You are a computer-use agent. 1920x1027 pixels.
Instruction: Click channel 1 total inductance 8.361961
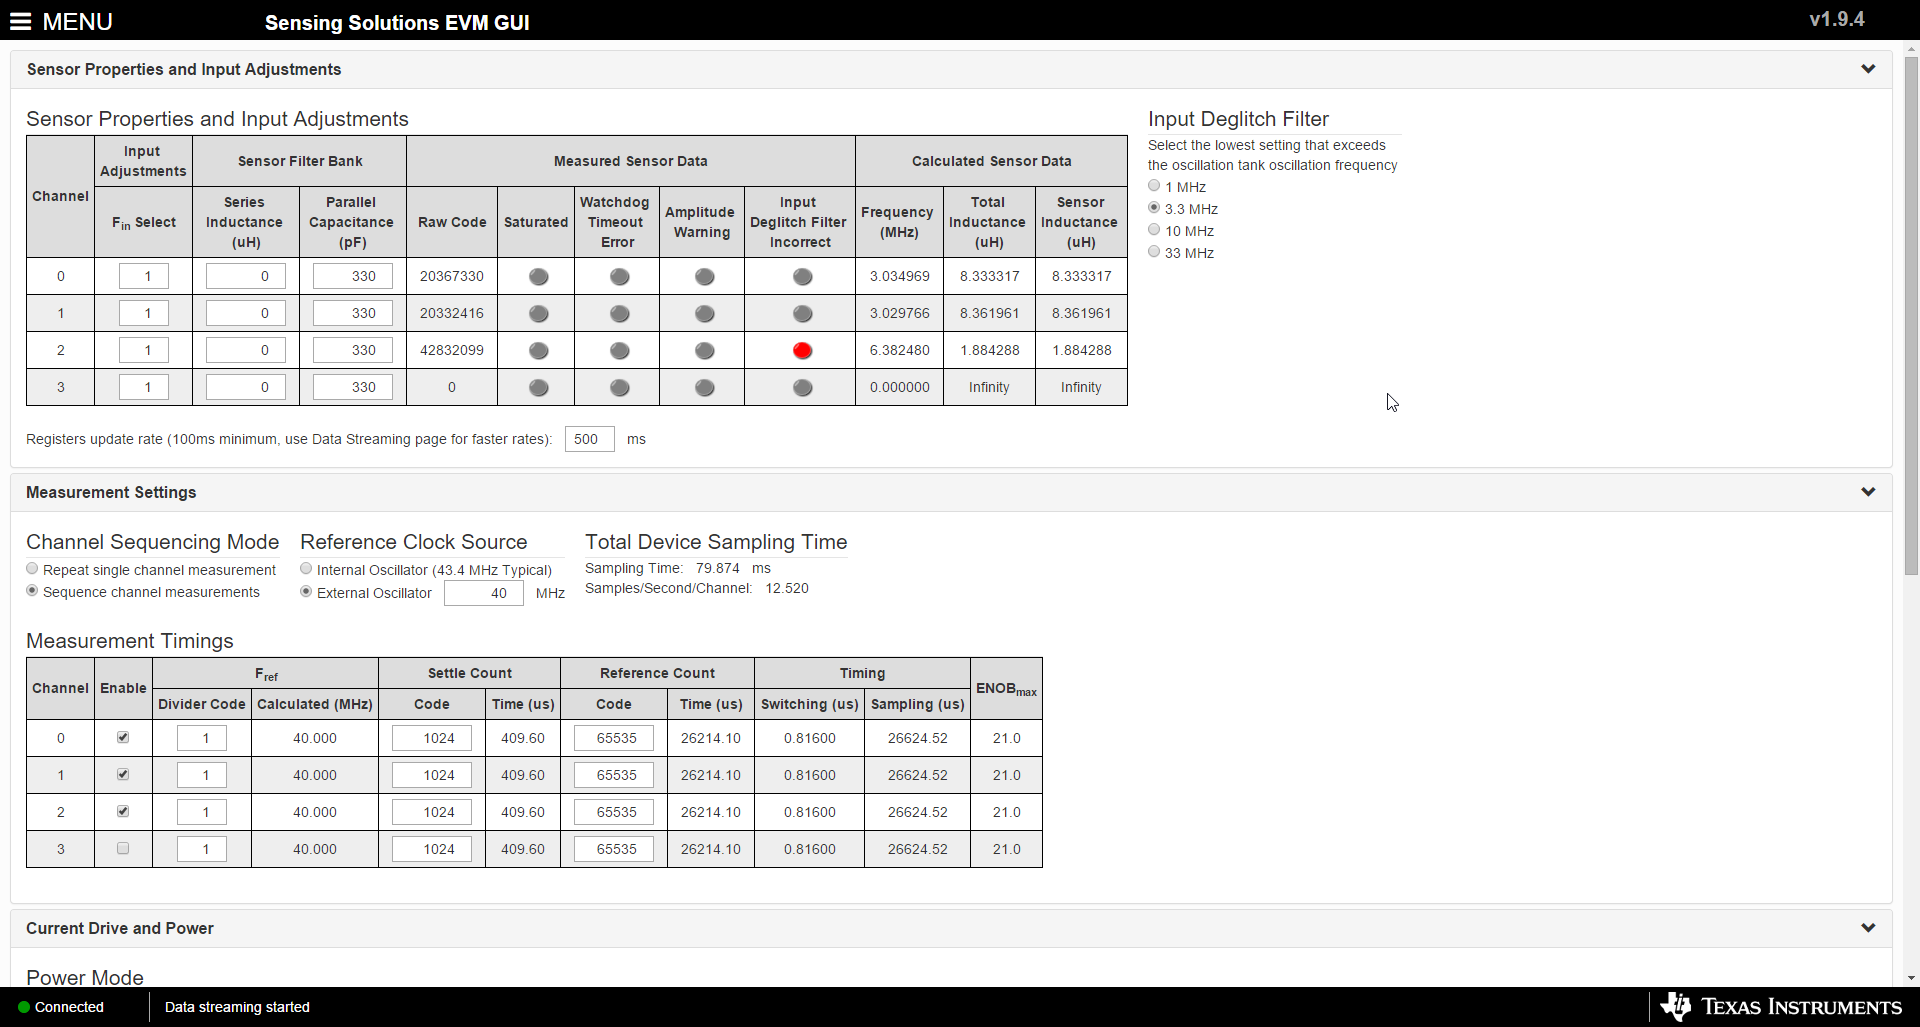click(x=990, y=313)
